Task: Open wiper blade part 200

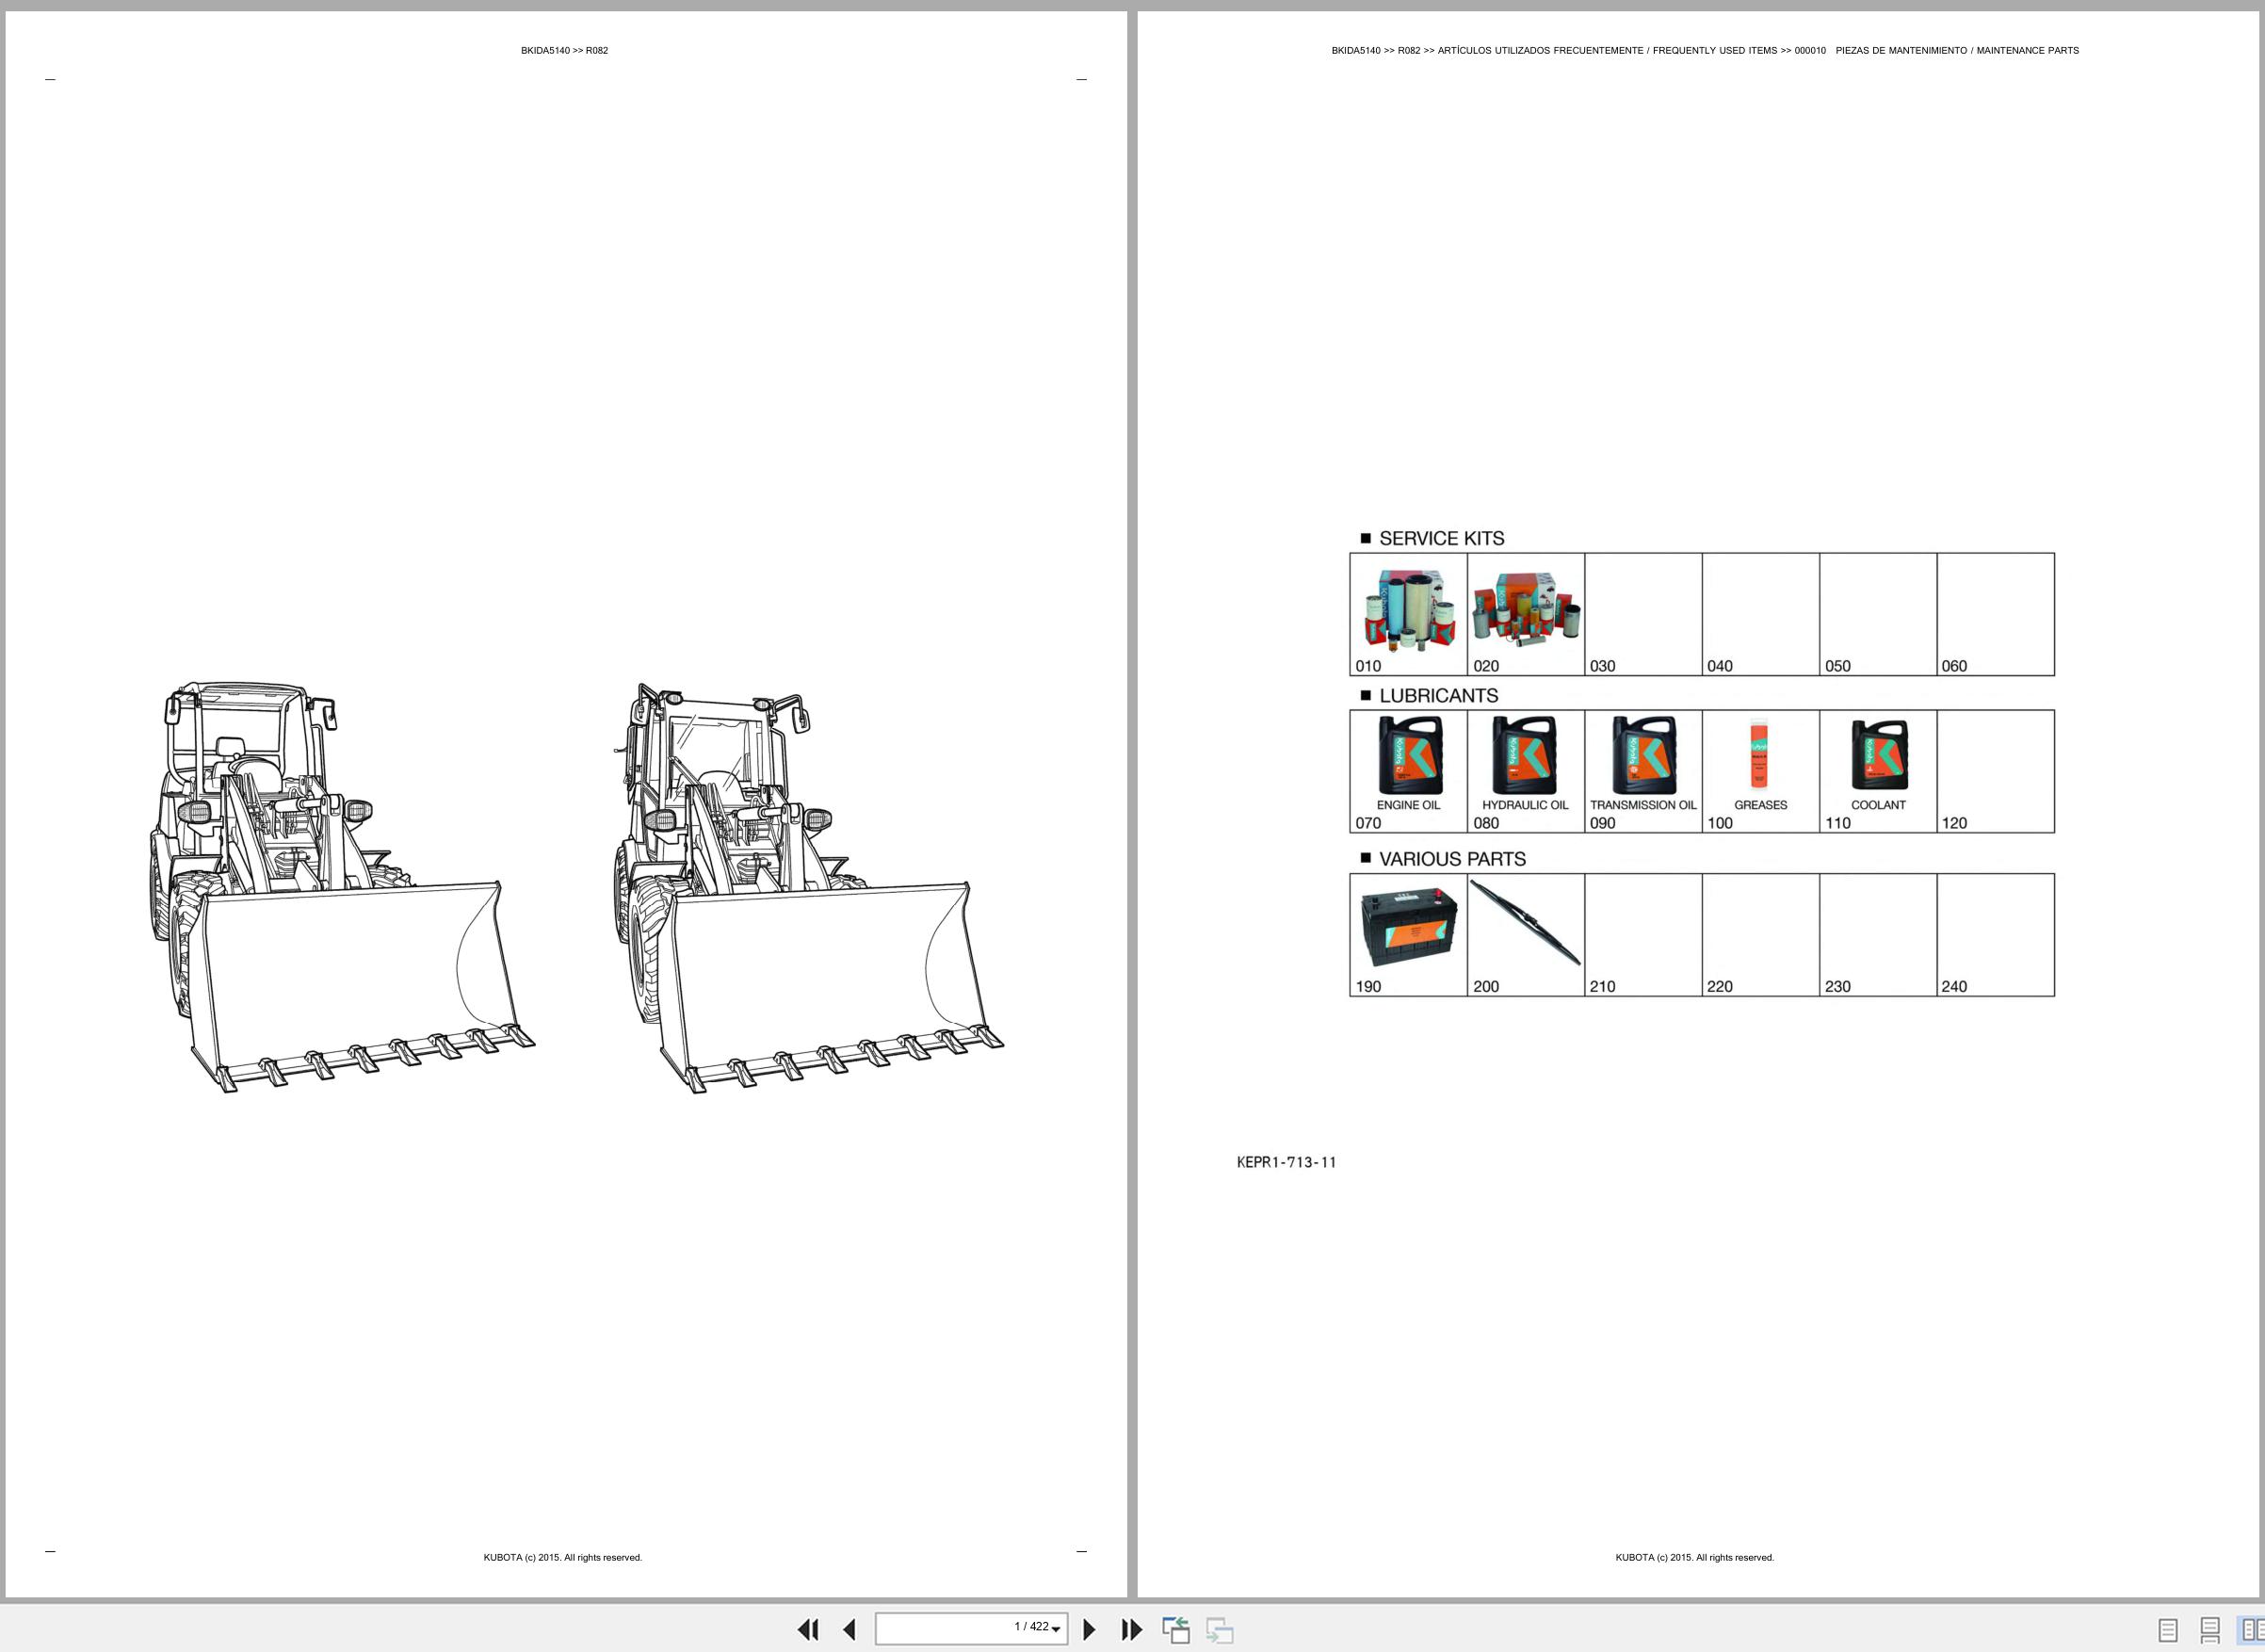Action: click(x=1526, y=935)
